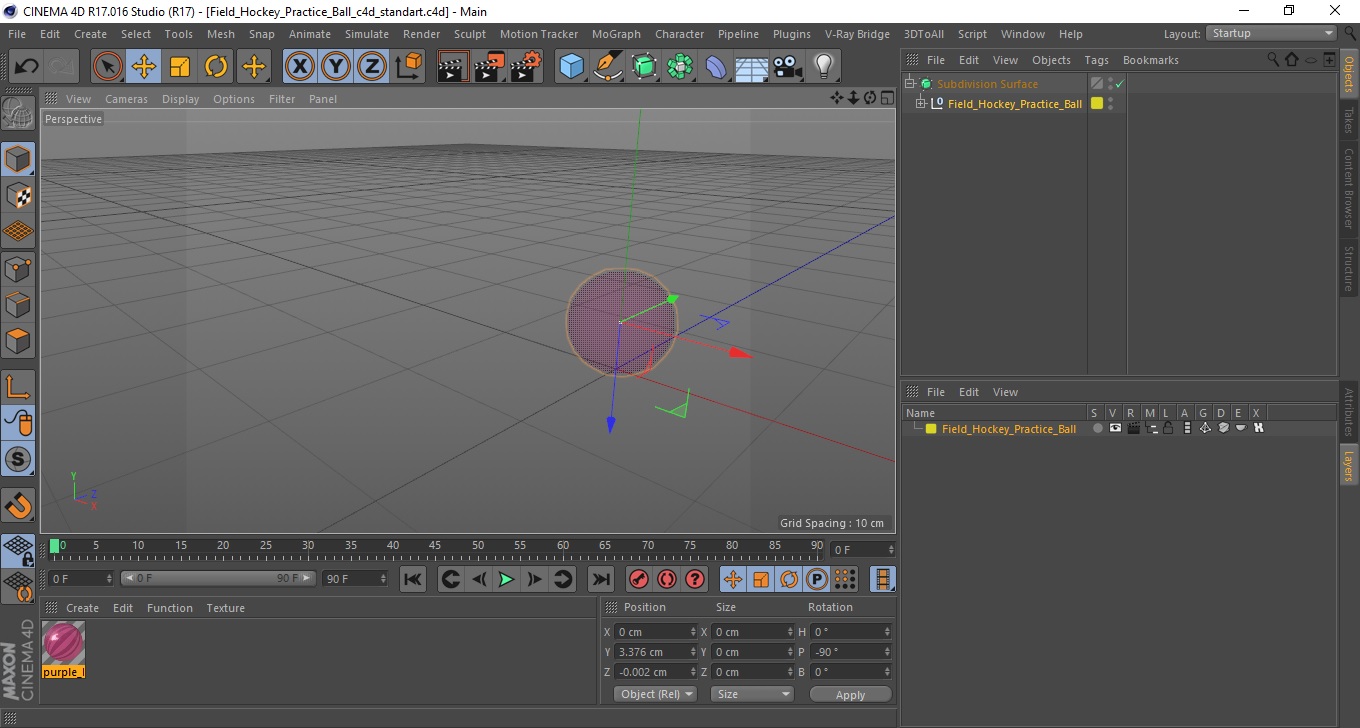Click timeline ruler at frame 45
The height and width of the screenshot is (728, 1360).
pos(435,547)
